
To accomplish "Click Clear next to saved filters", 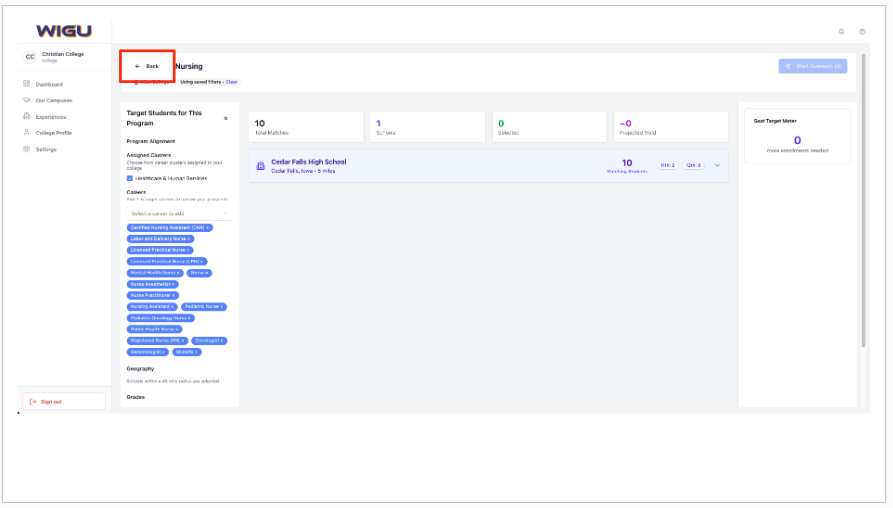I will 232,82.
